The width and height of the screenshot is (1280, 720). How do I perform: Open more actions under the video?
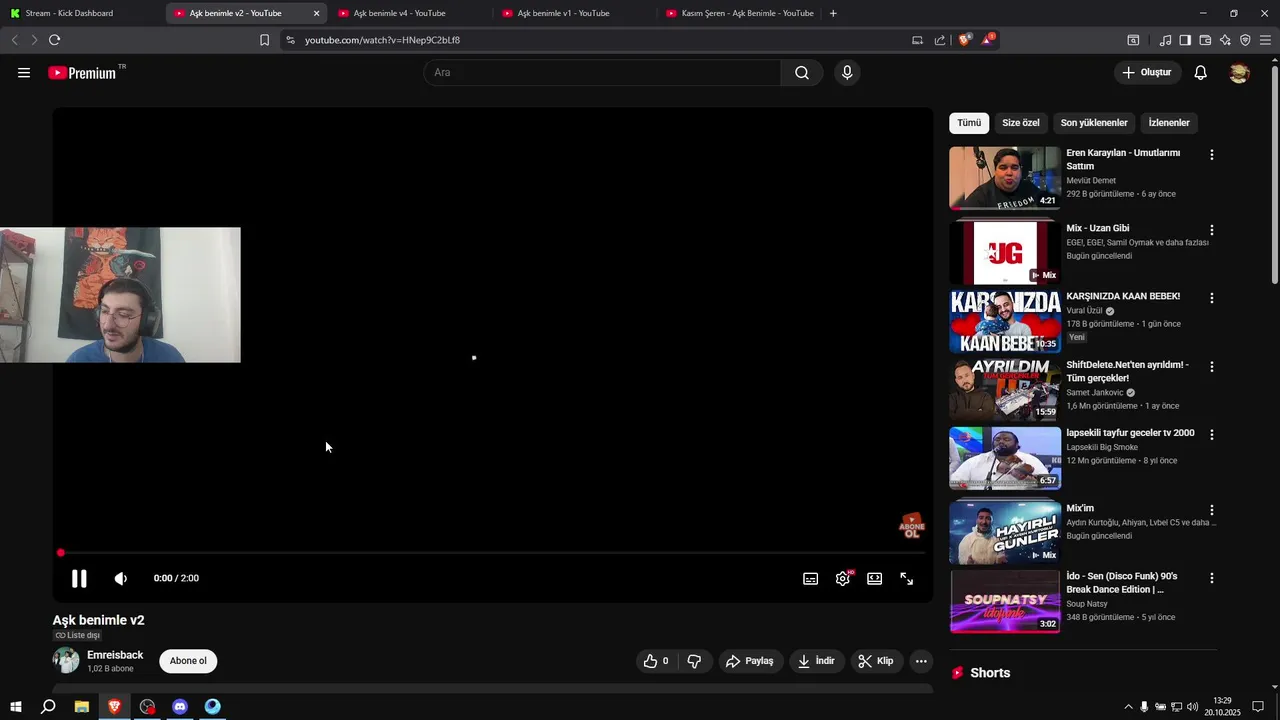point(921,661)
